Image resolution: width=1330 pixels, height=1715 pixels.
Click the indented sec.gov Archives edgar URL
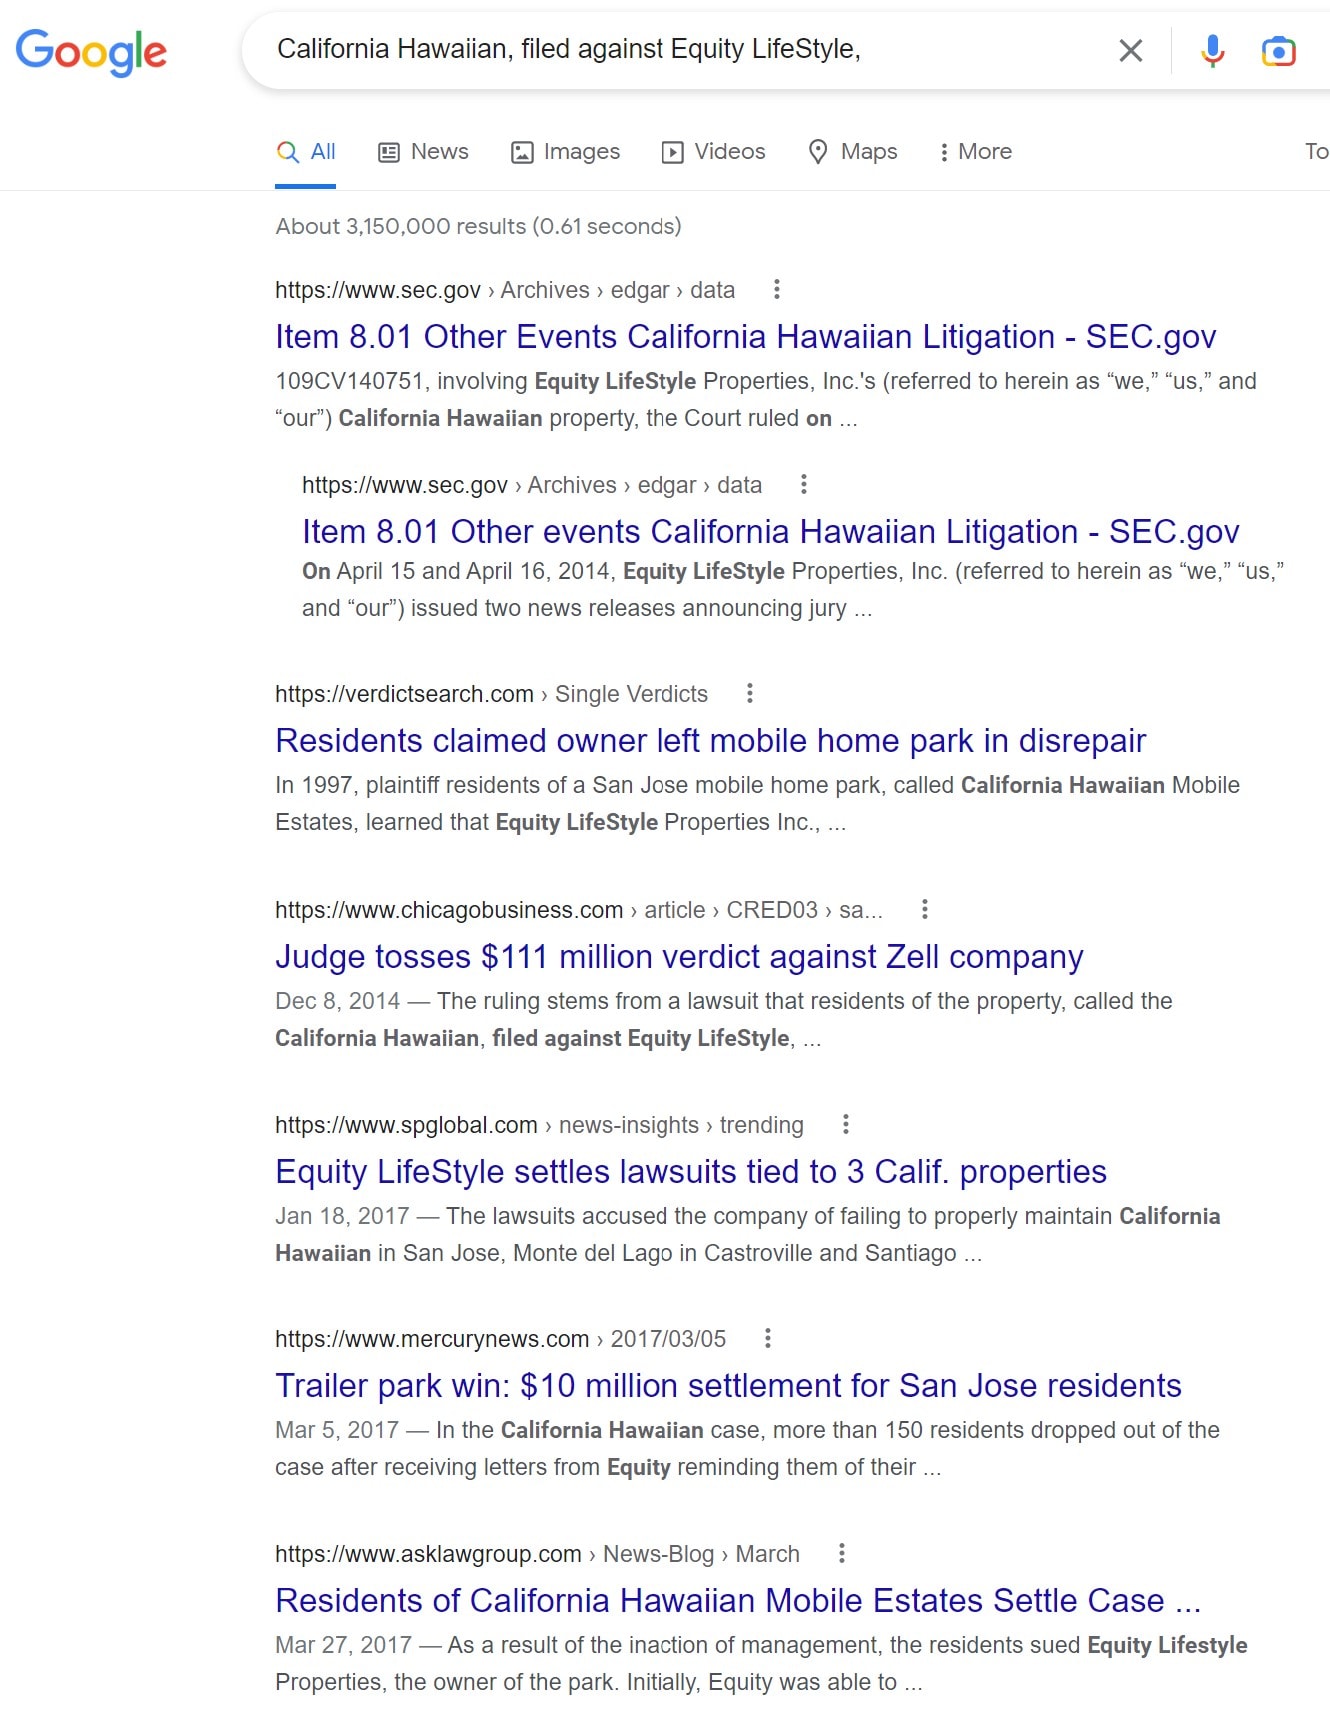click(x=532, y=485)
